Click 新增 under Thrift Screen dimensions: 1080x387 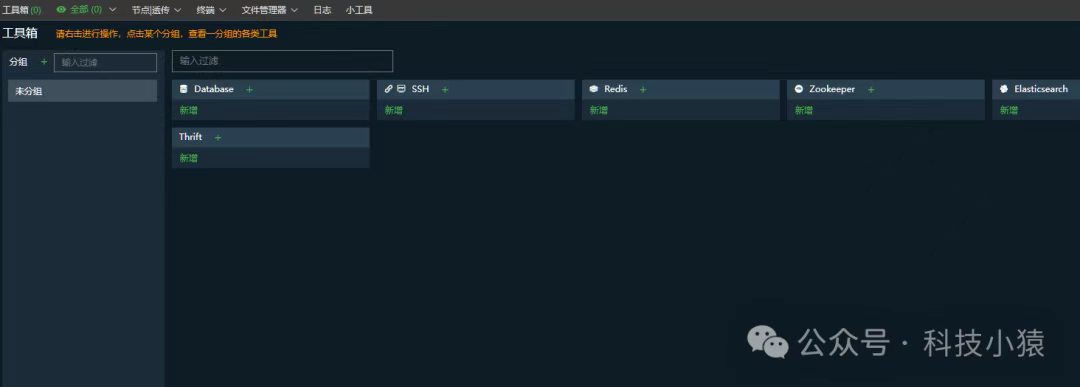tap(188, 158)
